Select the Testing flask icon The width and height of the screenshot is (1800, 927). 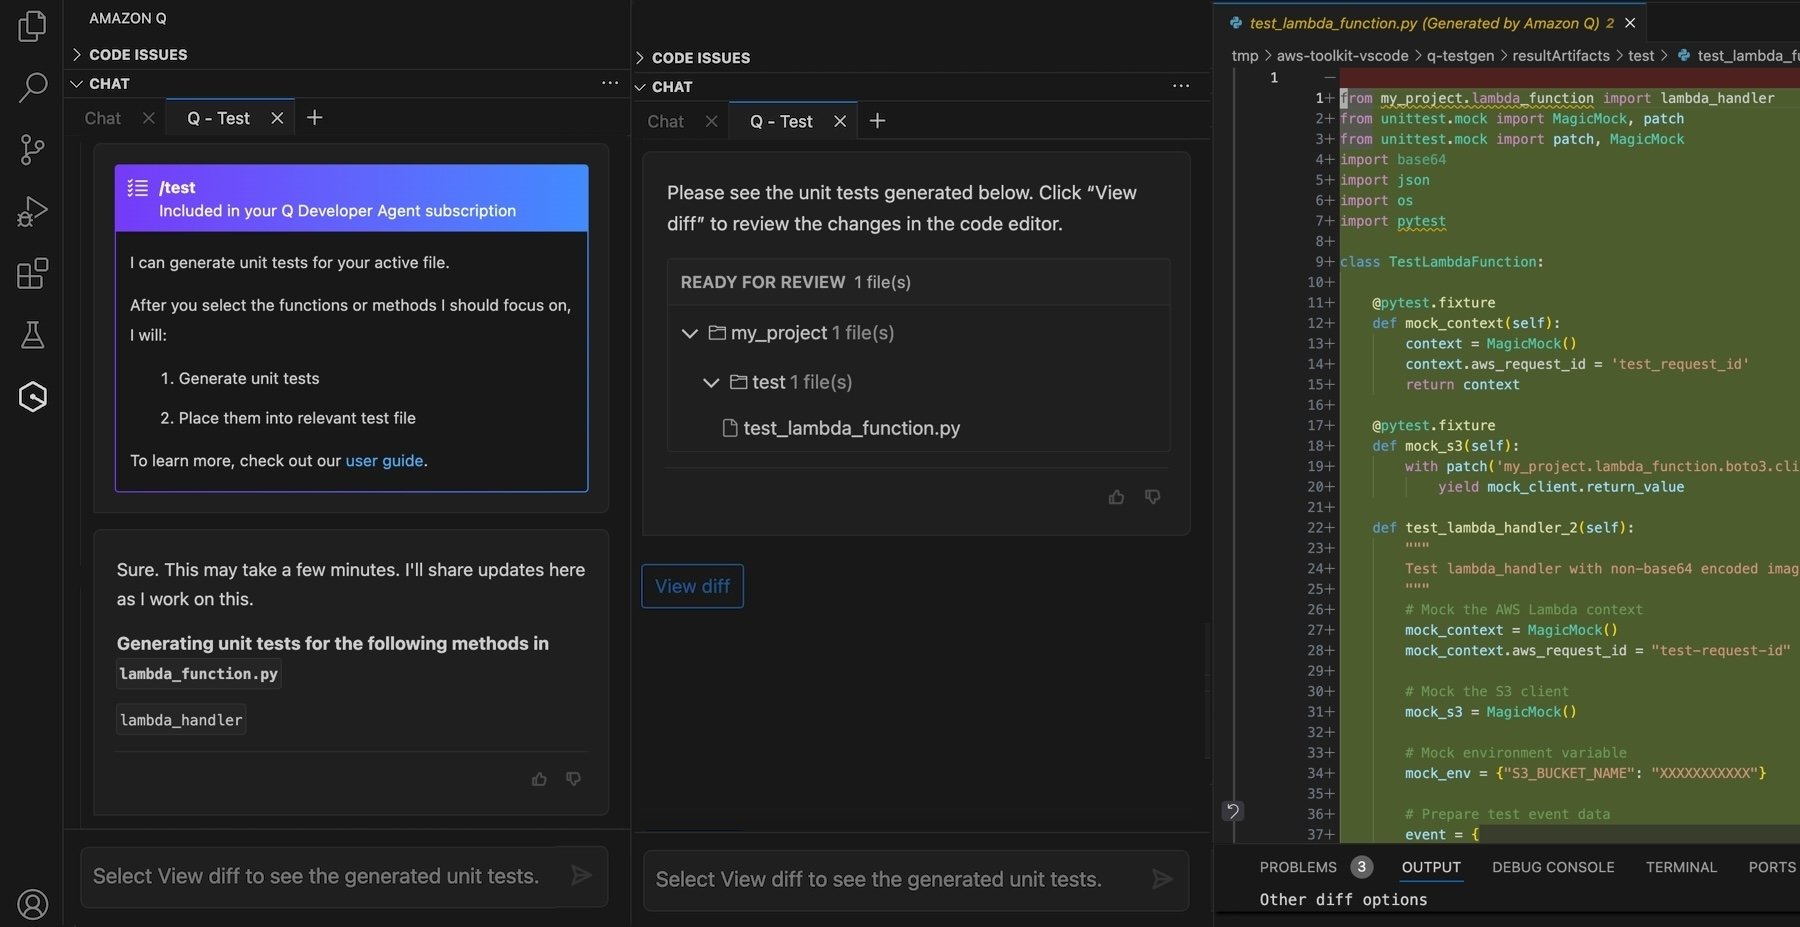[x=32, y=334]
